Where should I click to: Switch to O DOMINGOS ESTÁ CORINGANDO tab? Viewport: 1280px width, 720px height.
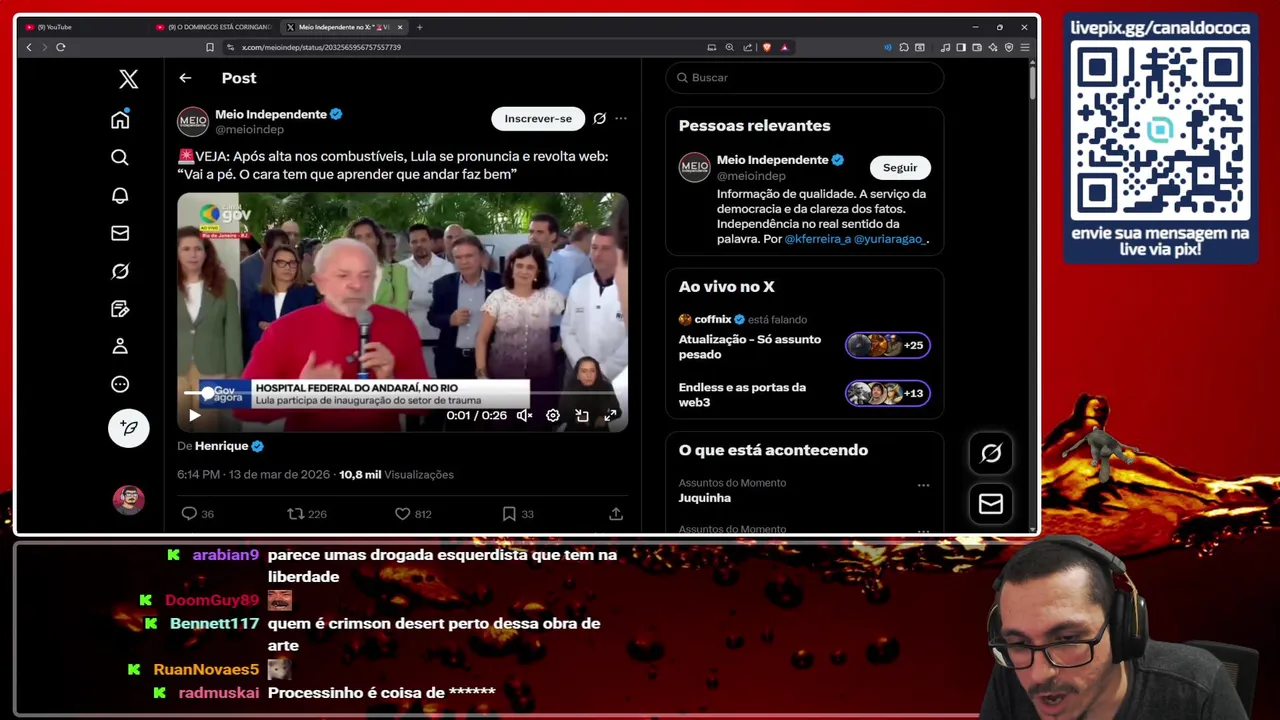[x=214, y=27]
